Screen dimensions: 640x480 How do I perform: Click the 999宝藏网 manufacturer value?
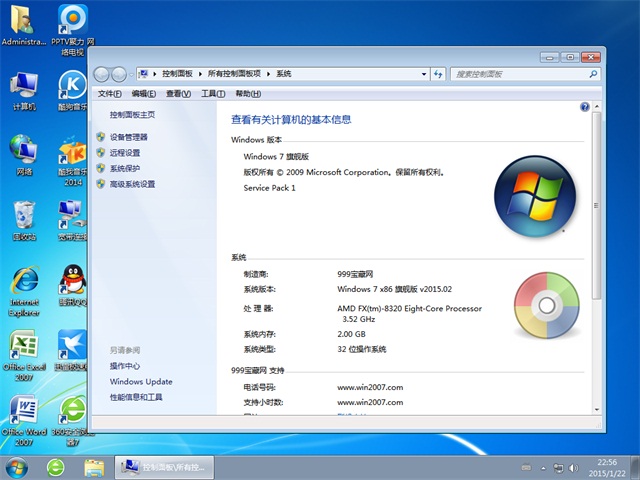pos(355,274)
